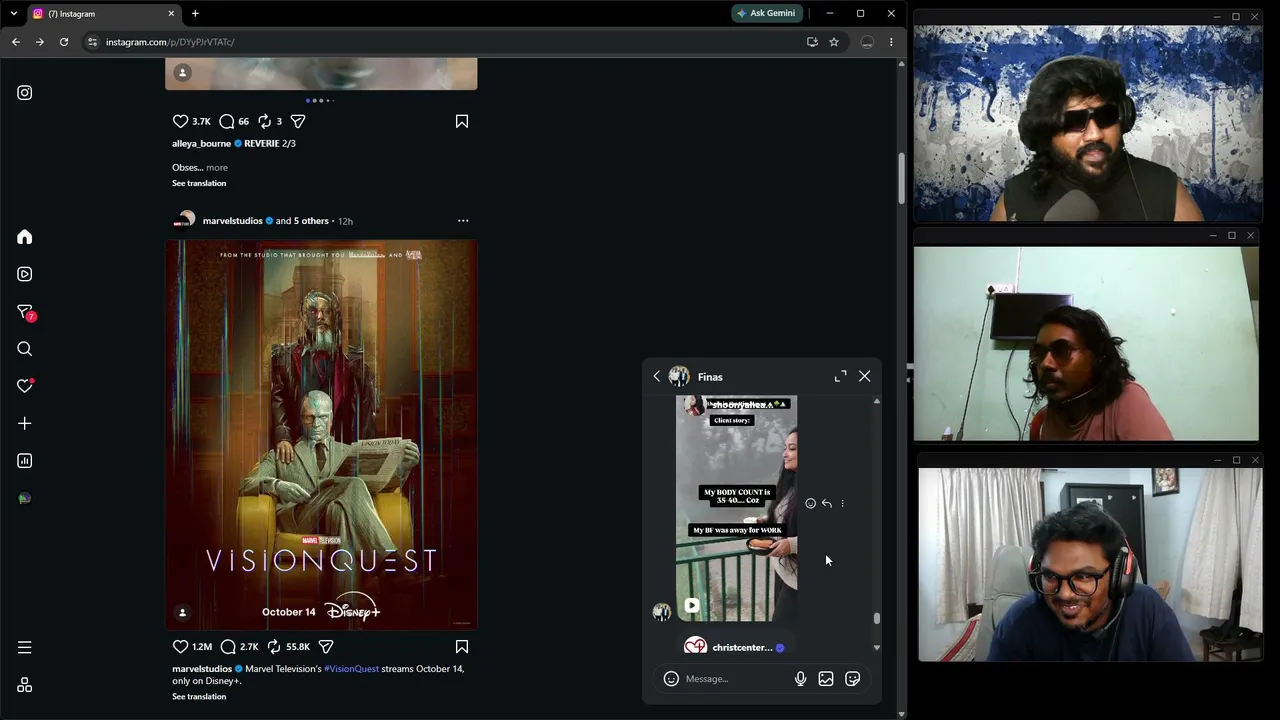Create a new post with the plus icon
Image resolution: width=1280 pixels, height=720 pixels.
point(25,424)
